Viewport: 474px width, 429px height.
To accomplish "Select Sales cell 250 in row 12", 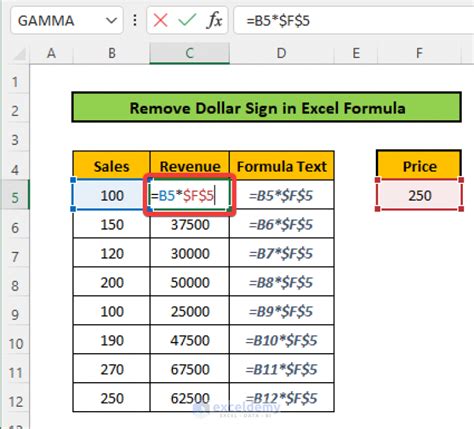I will tap(111, 398).
